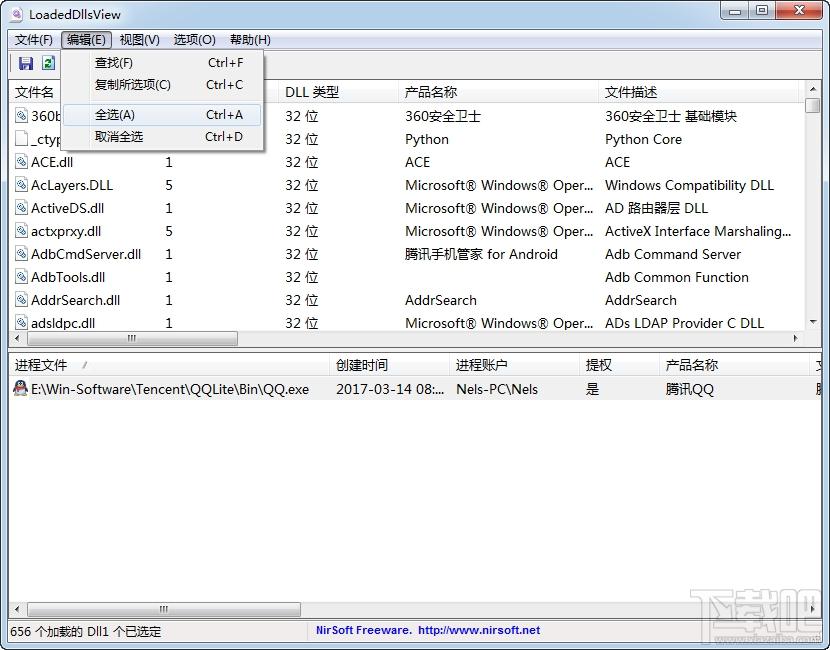
Task: Select the AcLayers.DLL row
Action: coord(407,185)
